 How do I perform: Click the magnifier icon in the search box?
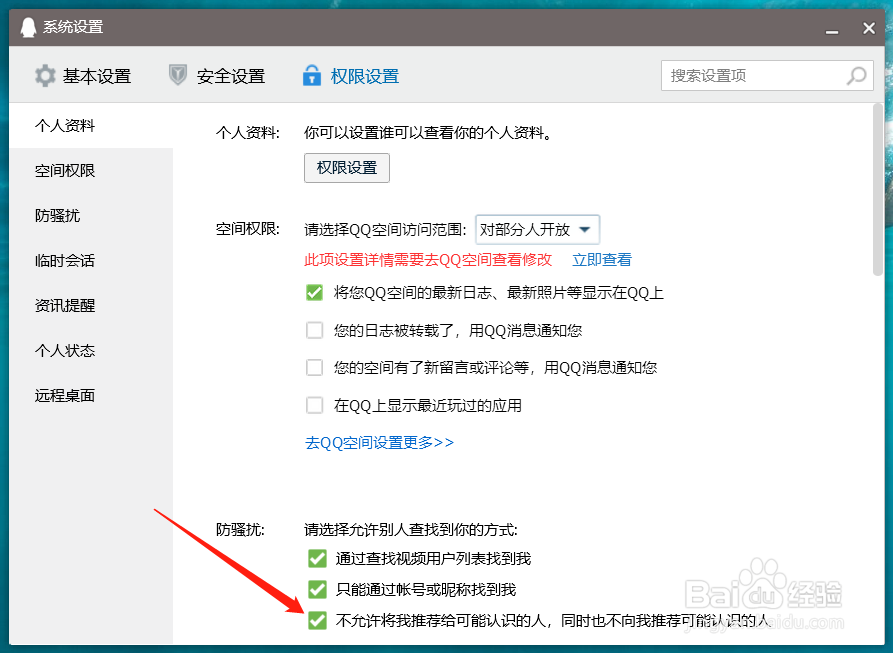click(857, 75)
